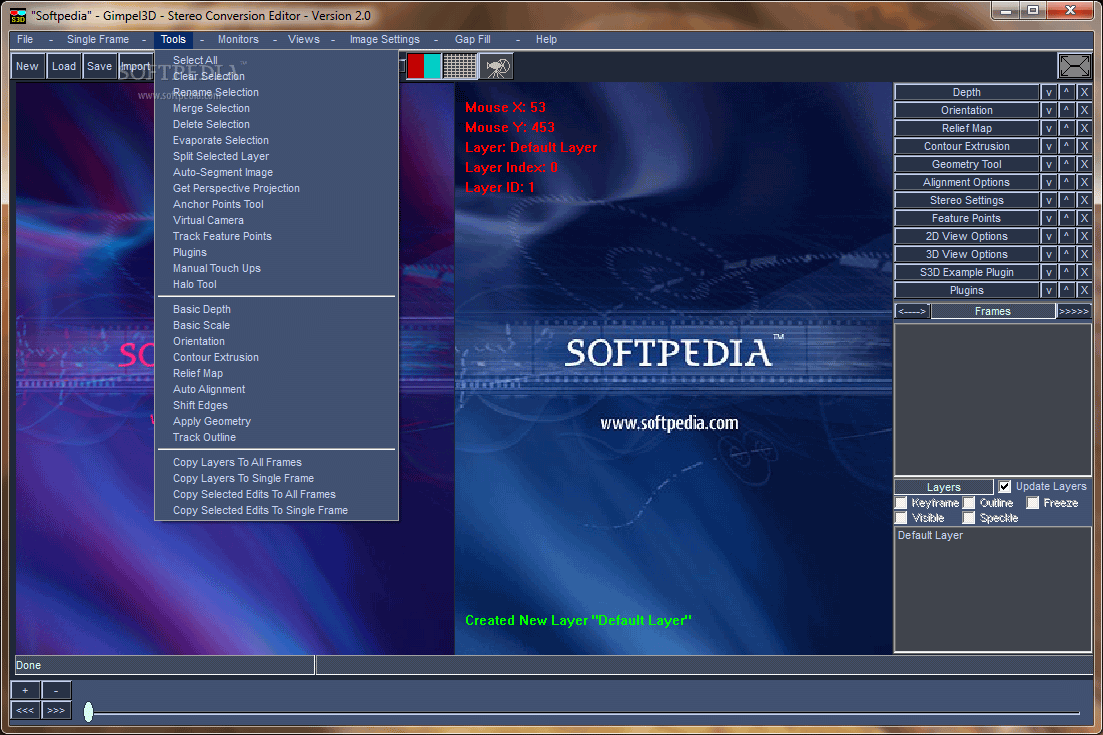Screen dimensions: 1103x735
Task: Close the S3D Example Plugin panel X
Action: pos(1084,272)
